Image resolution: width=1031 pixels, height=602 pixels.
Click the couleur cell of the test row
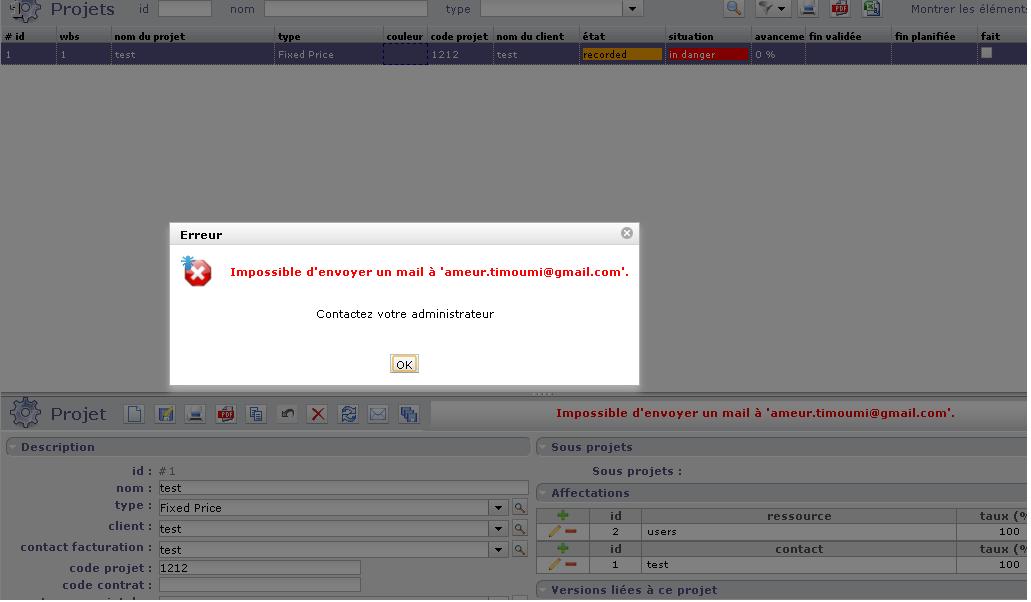pos(405,55)
